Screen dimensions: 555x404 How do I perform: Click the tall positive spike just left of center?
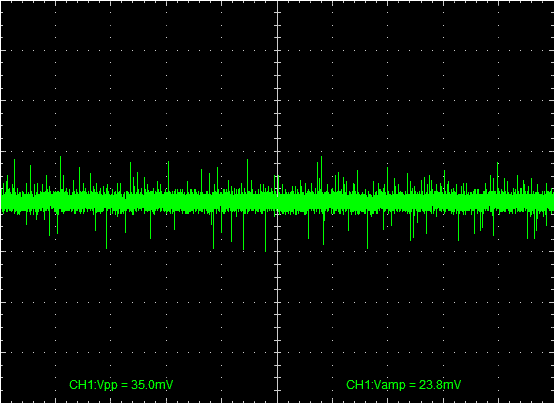pyautogui.click(x=247, y=175)
